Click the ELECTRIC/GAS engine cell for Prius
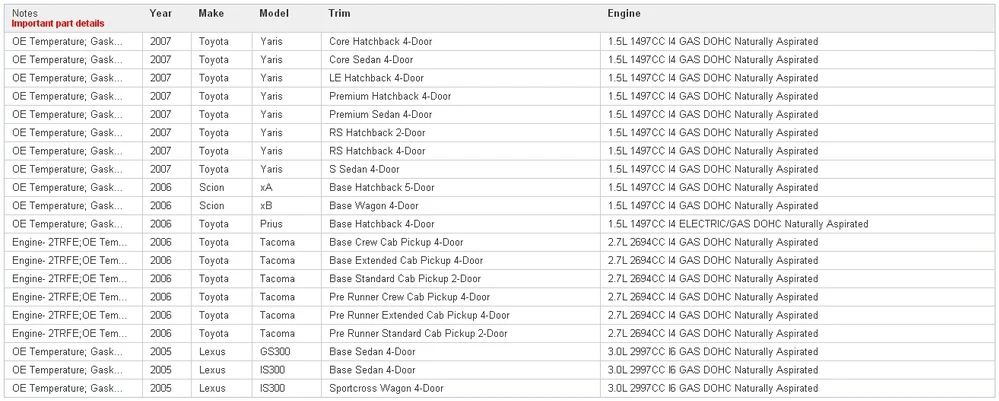 tap(797, 224)
